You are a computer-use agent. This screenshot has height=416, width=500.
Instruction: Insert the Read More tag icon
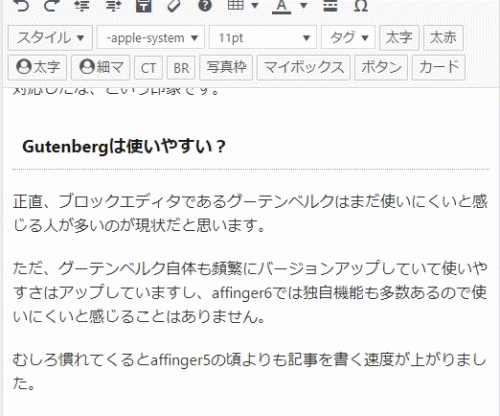coord(330,5)
